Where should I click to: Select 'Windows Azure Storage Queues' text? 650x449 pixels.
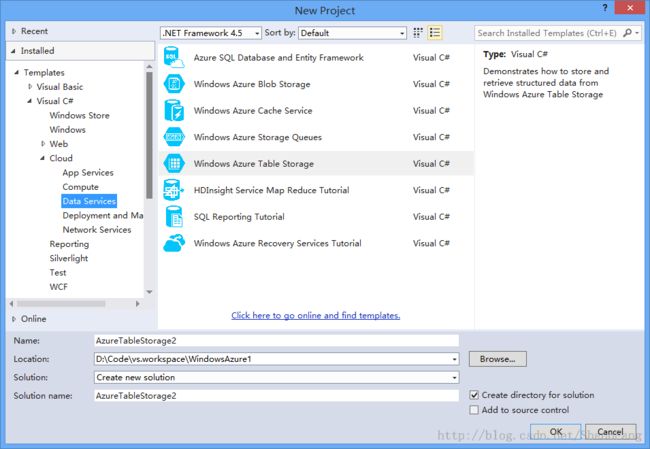coord(257,137)
